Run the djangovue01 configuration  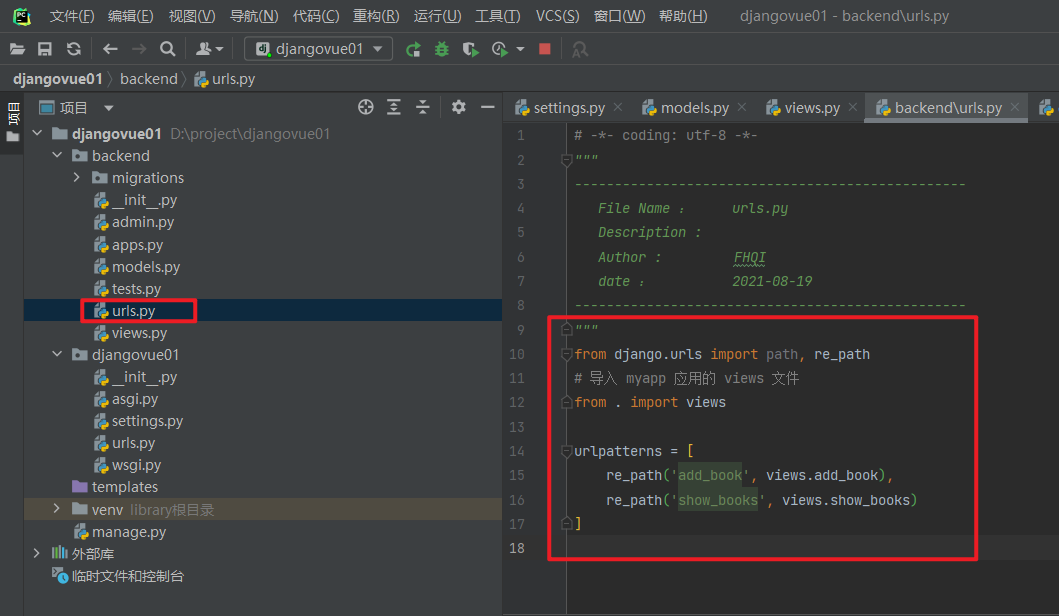click(413, 49)
